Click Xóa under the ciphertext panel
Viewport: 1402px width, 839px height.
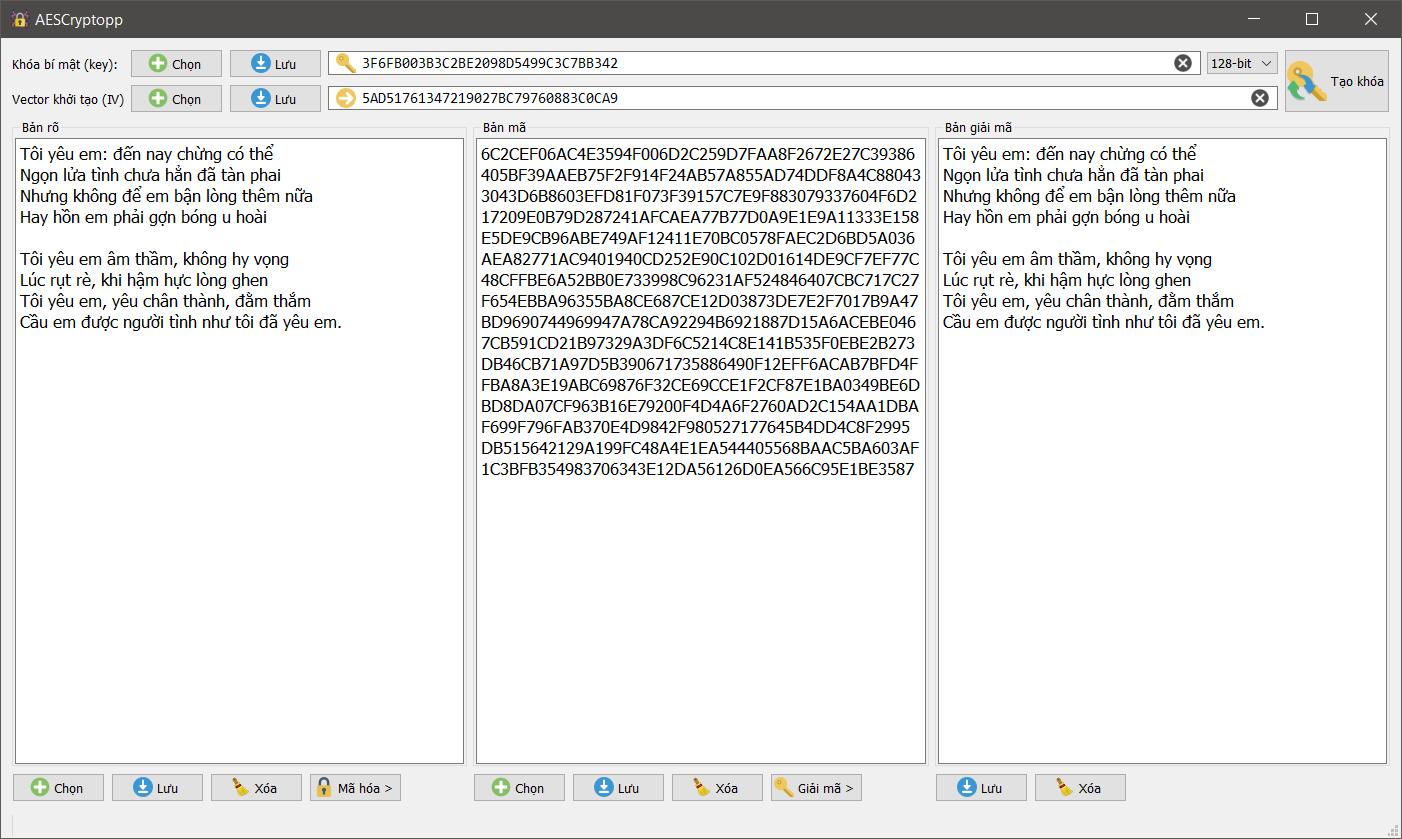(717, 788)
